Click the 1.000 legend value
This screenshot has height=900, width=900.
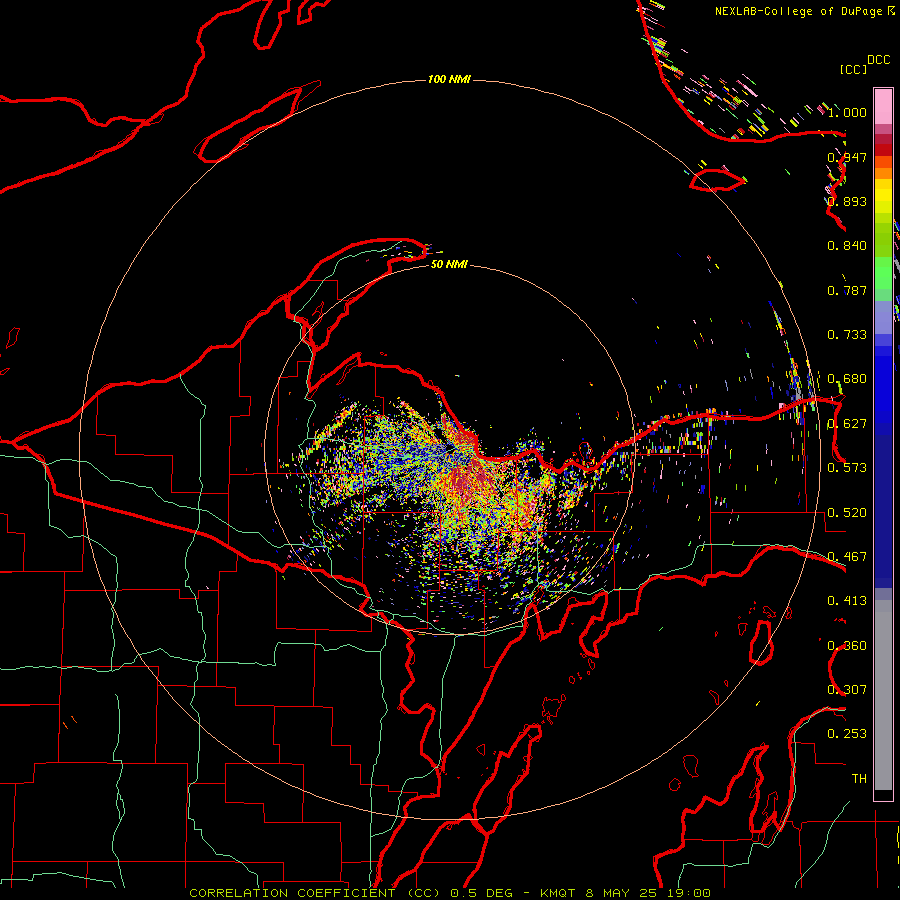point(847,112)
